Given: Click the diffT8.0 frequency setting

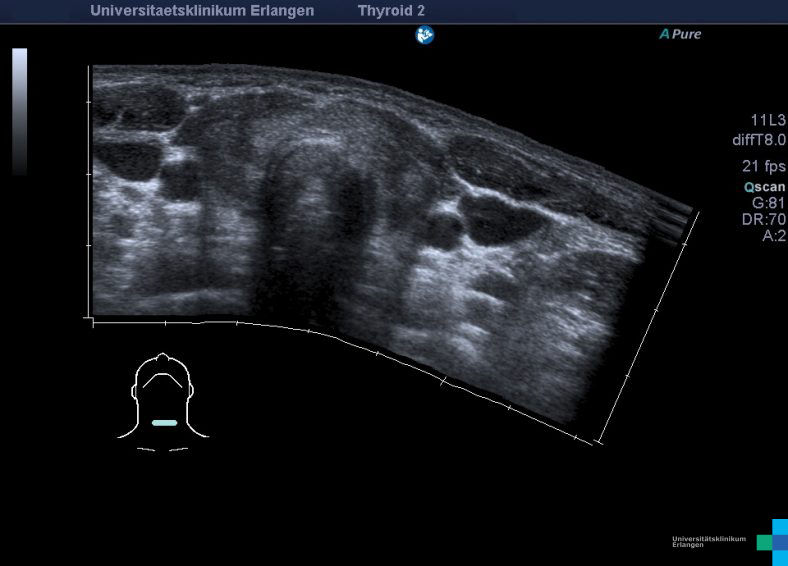Looking at the screenshot, I should 759,140.
